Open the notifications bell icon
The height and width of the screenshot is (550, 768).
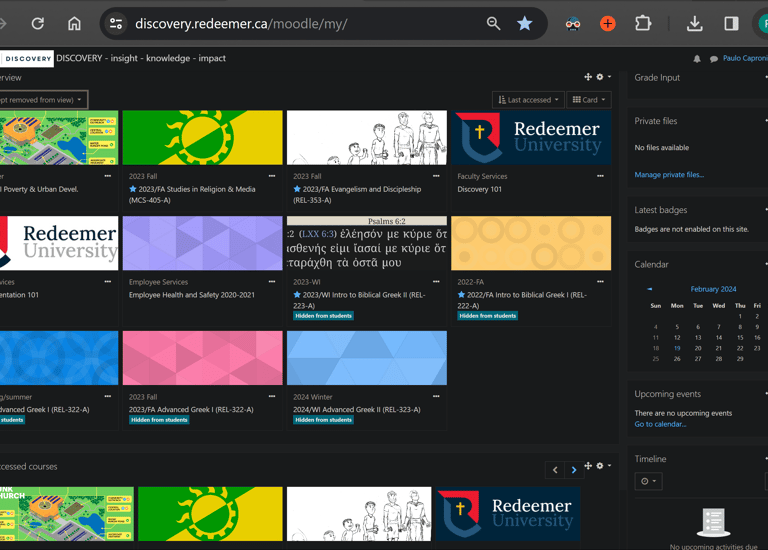coord(697,59)
